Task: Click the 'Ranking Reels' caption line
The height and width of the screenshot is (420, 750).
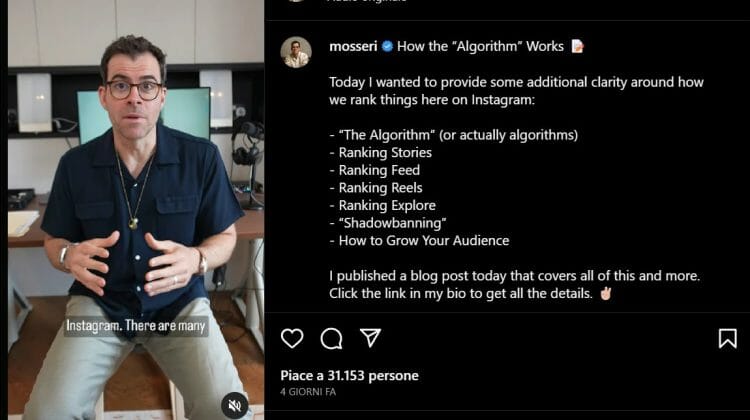Action: [x=380, y=188]
